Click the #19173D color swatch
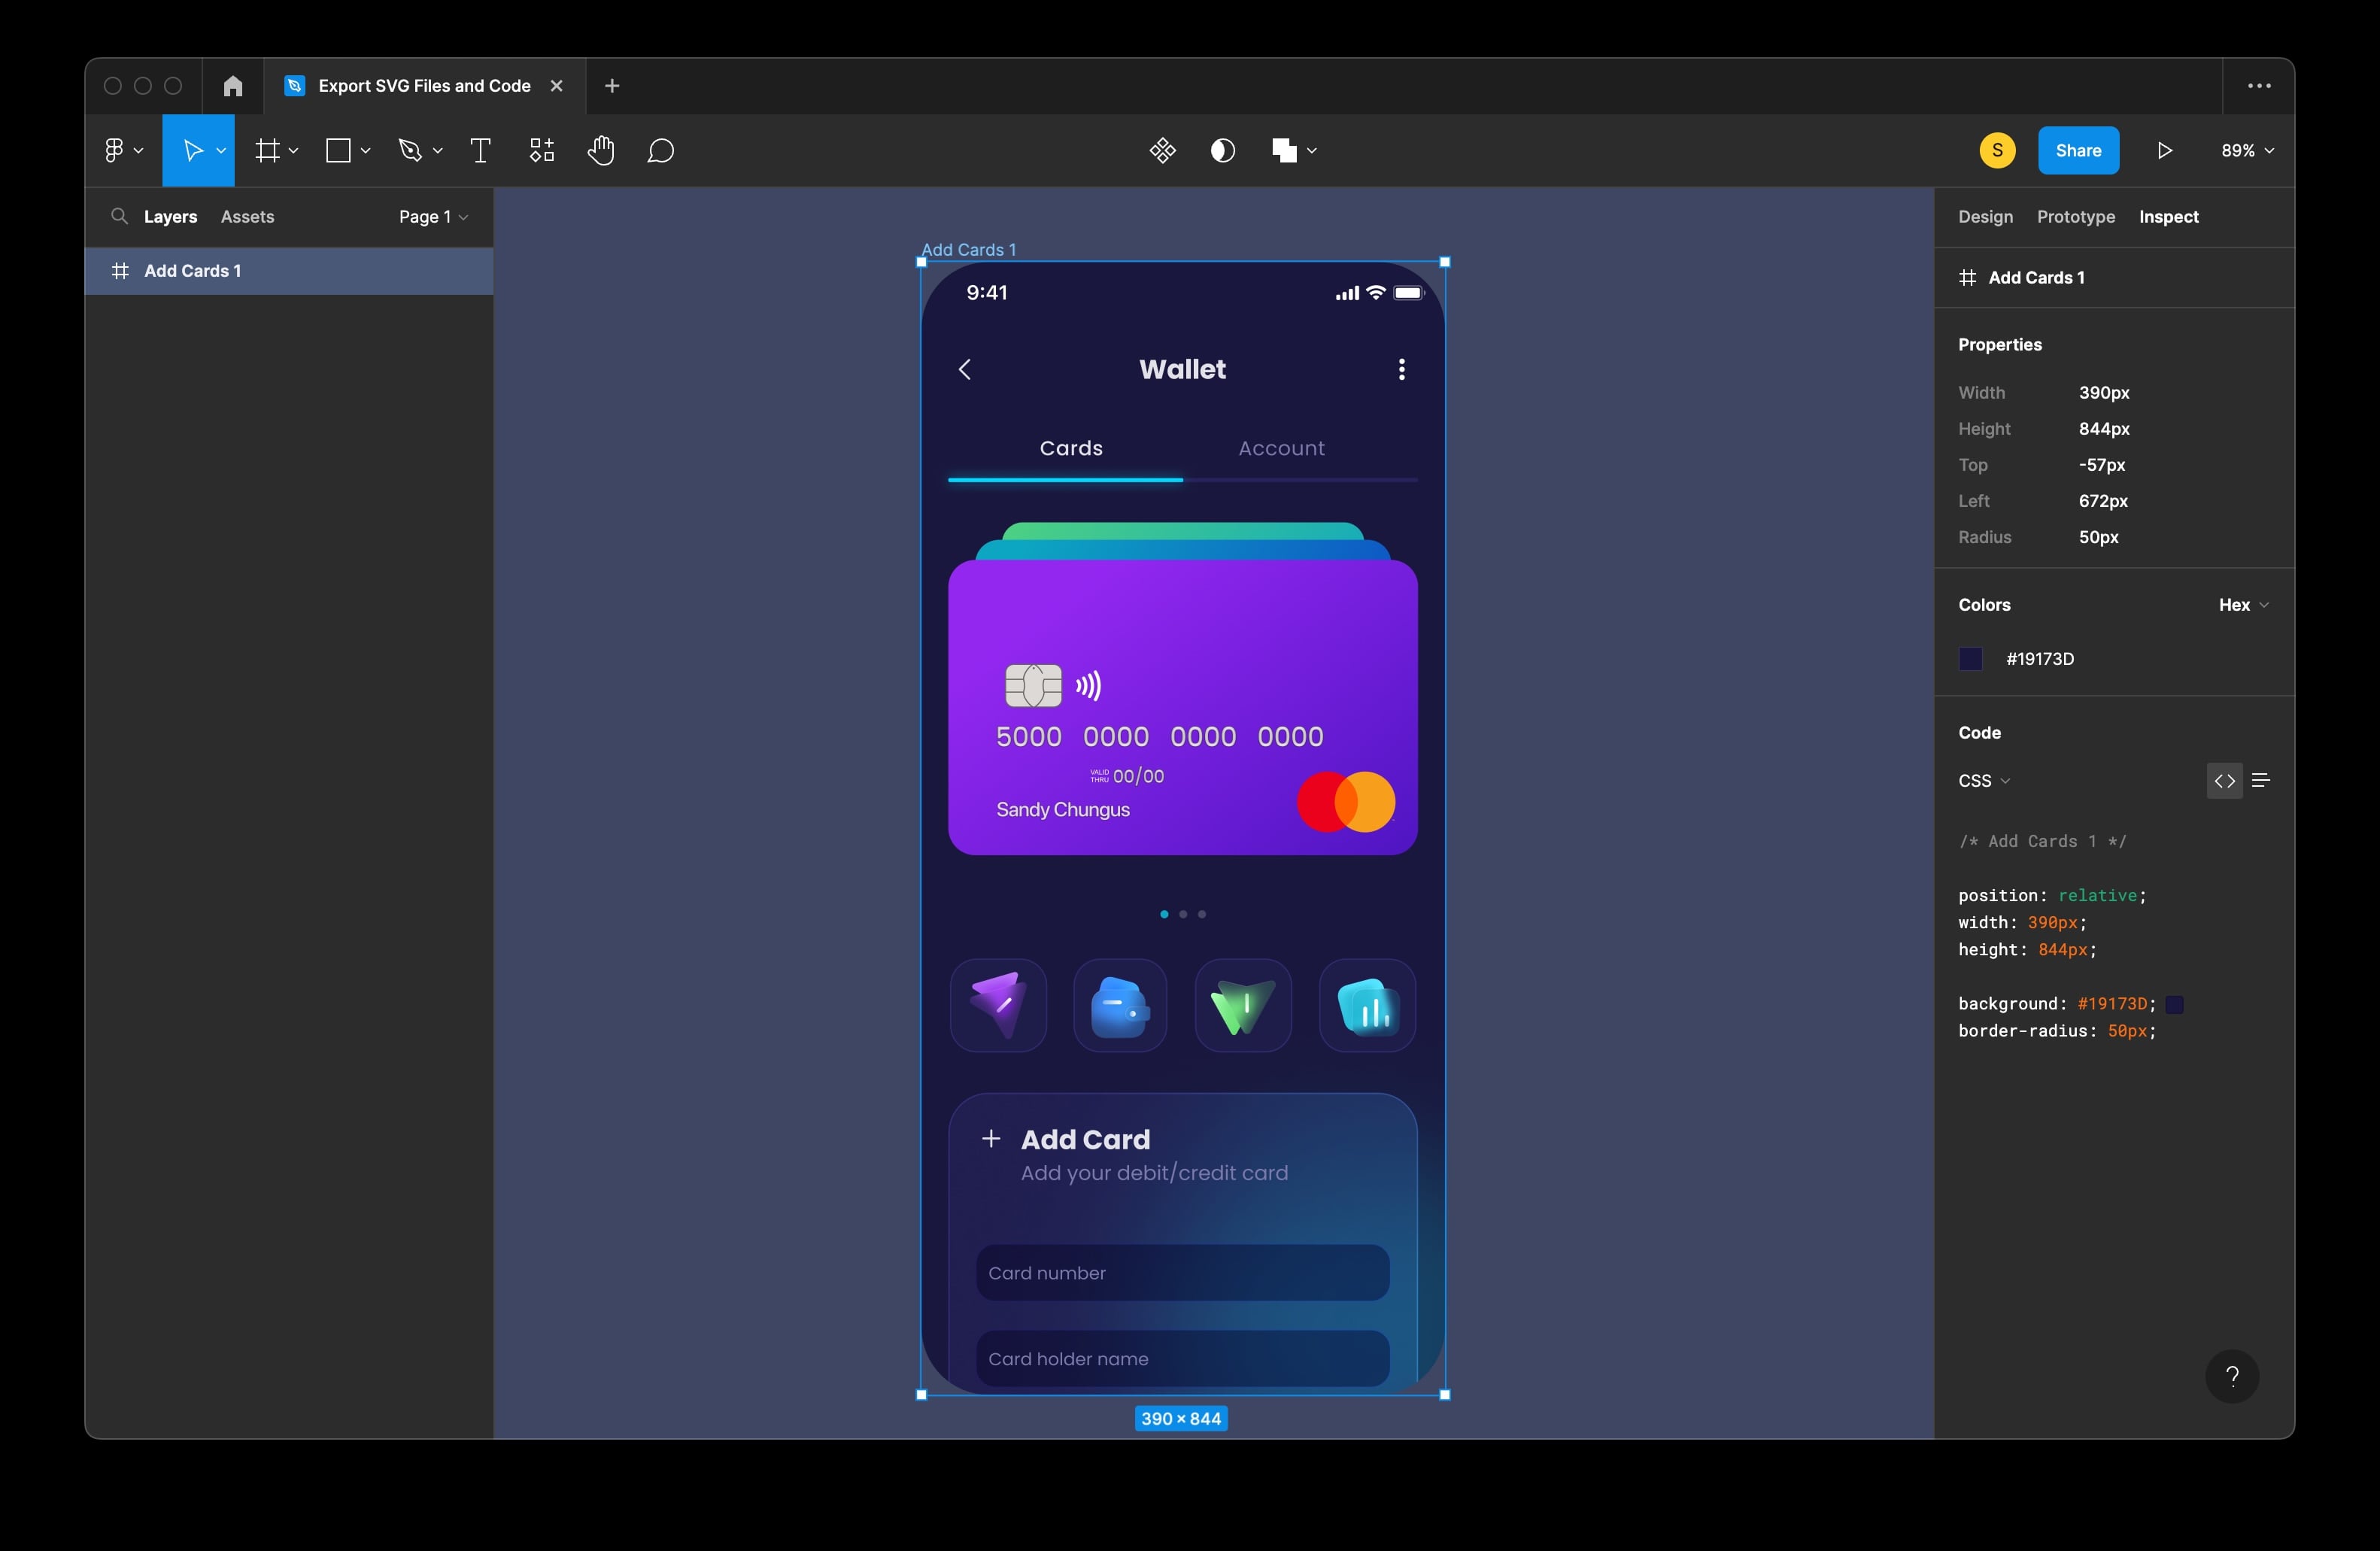 point(1970,658)
